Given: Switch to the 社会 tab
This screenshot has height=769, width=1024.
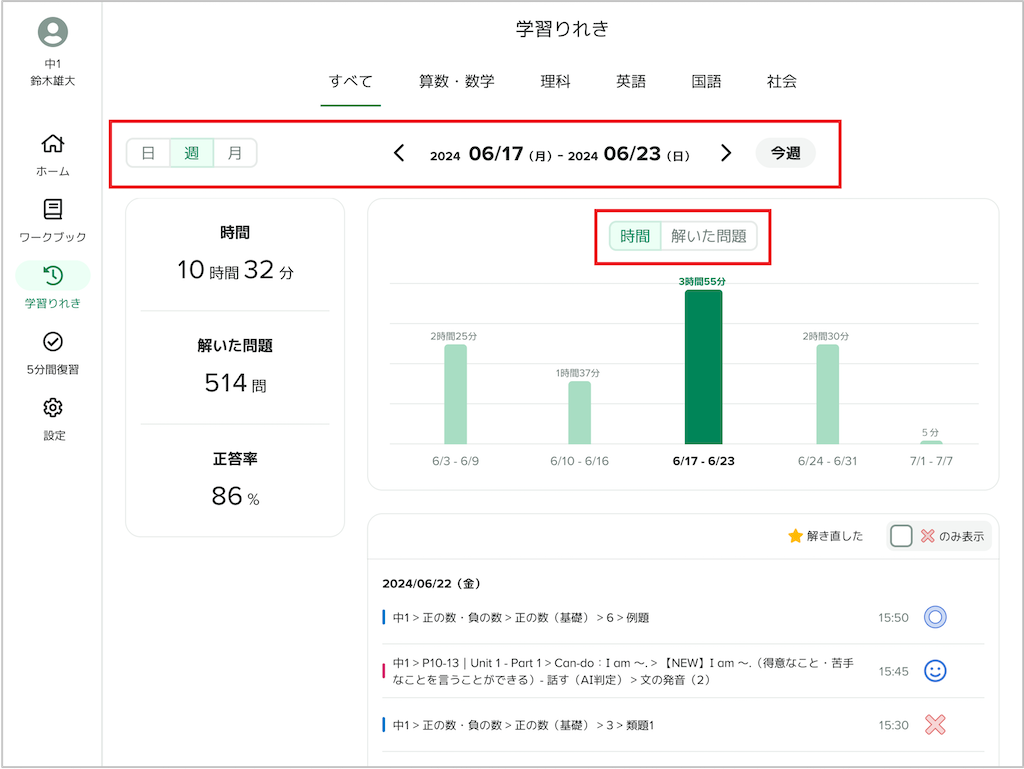Looking at the screenshot, I should [782, 82].
